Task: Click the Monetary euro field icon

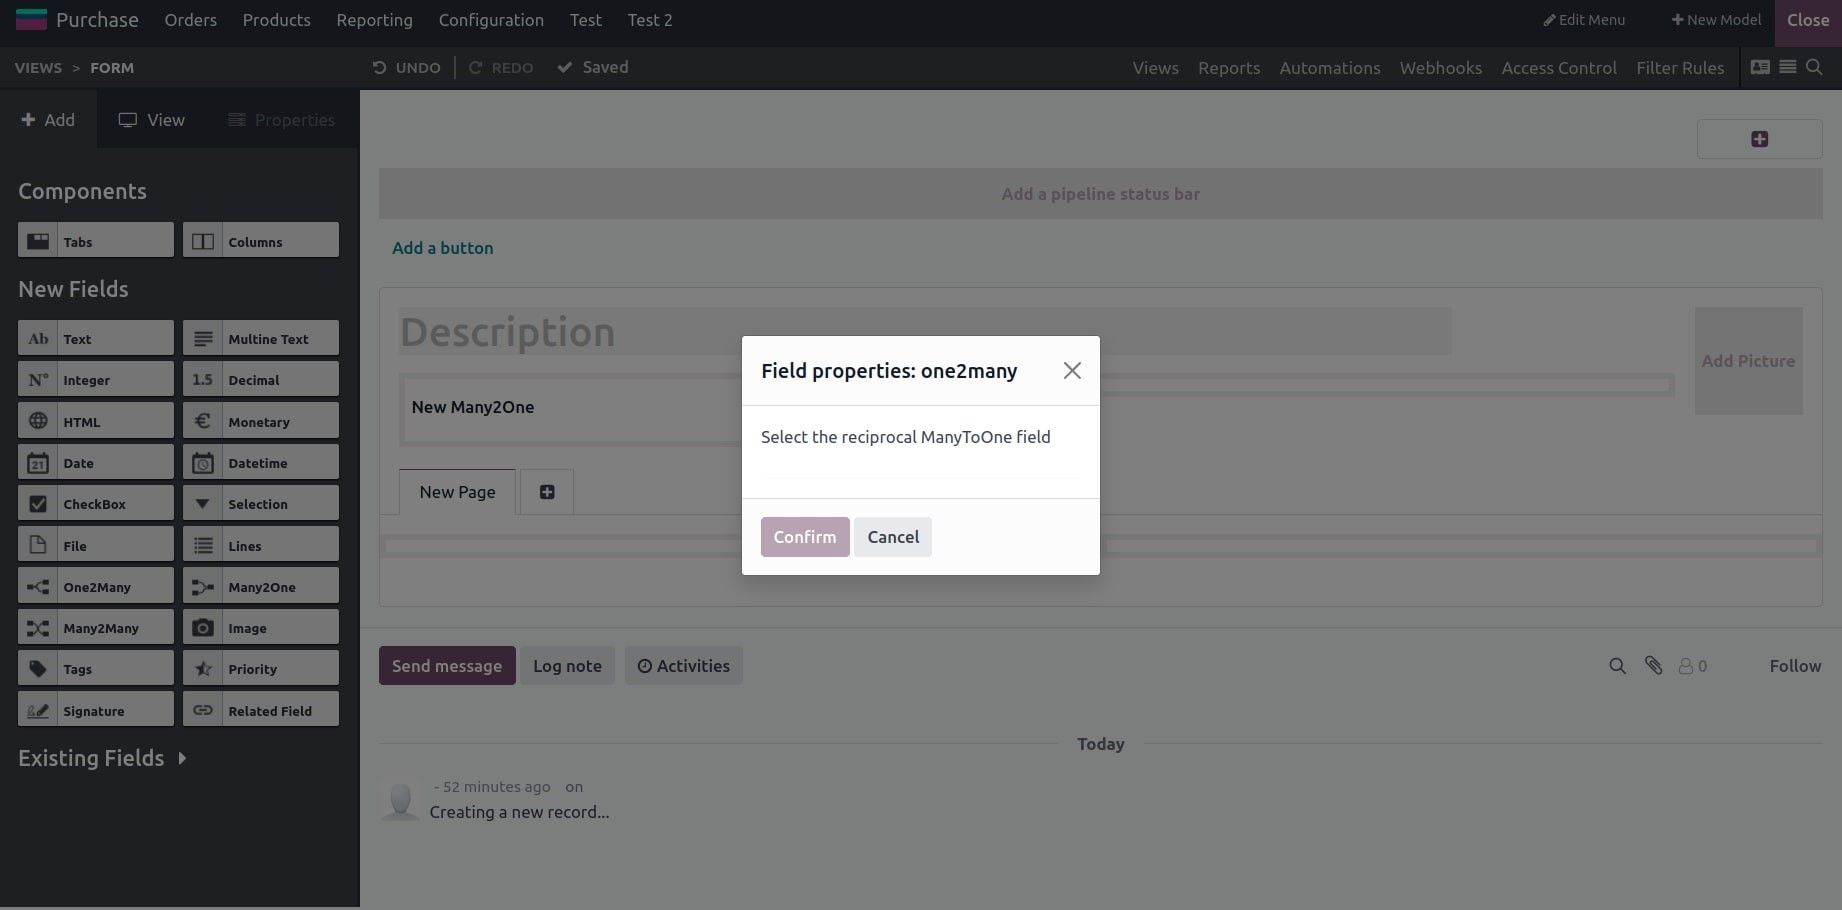Action: [203, 421]
